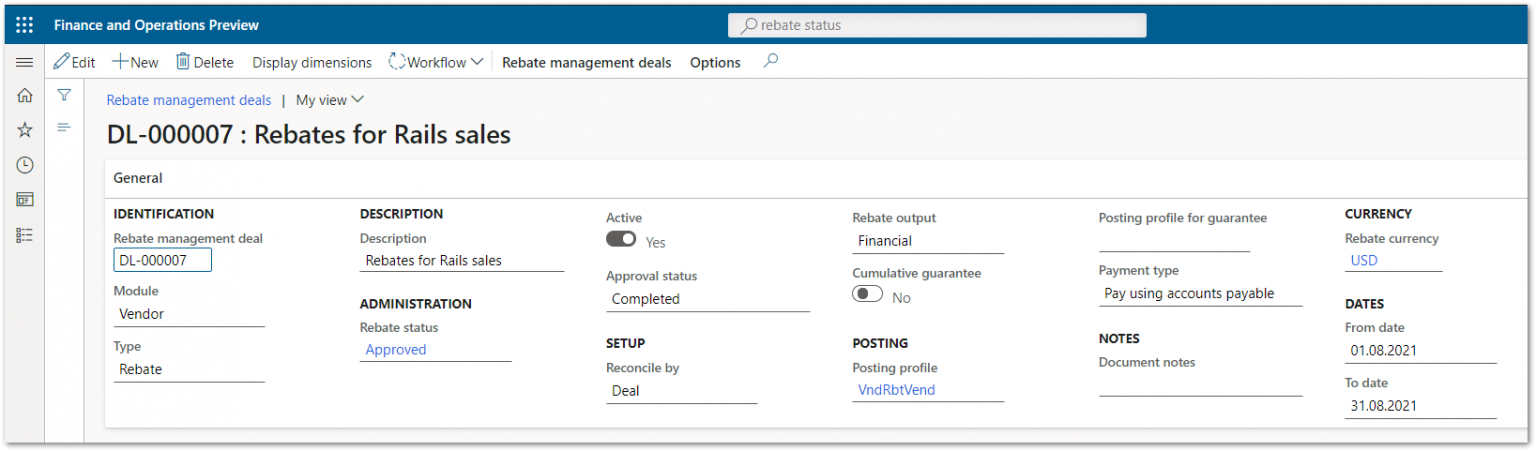Toggle the Active switch
The width and height of the screenshot is (1536, 451).
621,239
